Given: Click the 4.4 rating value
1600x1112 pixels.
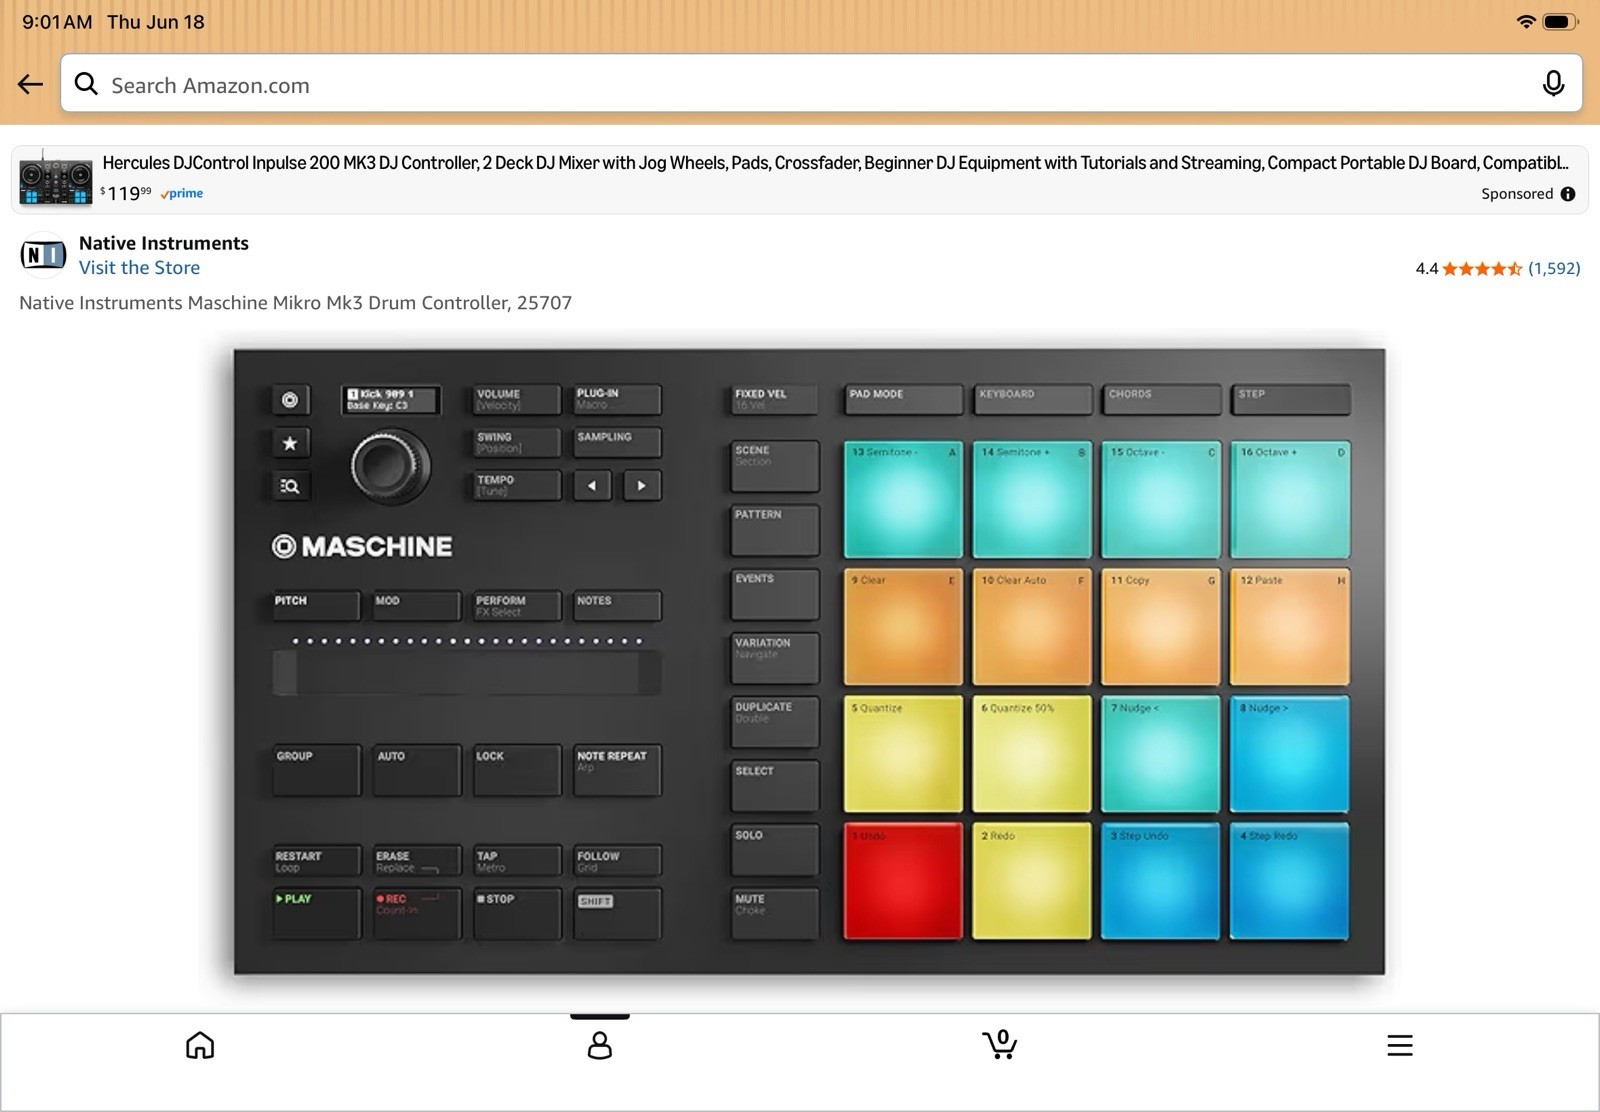Looking at the screenshot, I should point(1426,268).
